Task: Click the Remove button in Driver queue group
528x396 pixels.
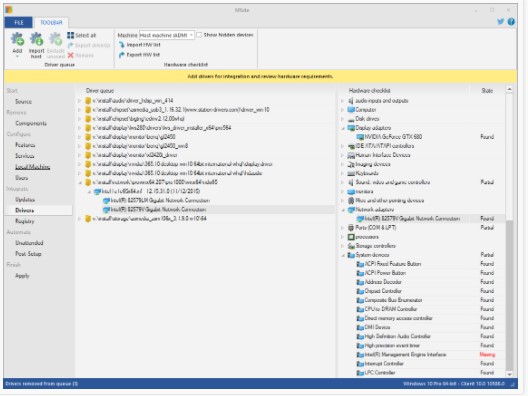Action: click(x=80, y=55)
